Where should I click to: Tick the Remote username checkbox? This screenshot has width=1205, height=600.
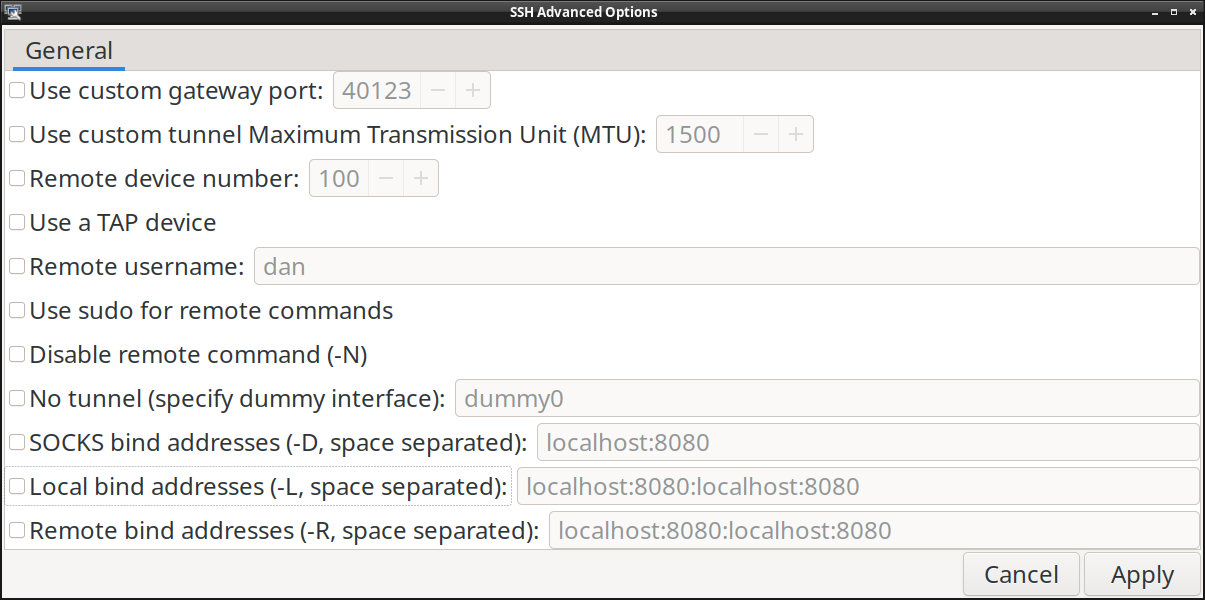tap(17, 267)
